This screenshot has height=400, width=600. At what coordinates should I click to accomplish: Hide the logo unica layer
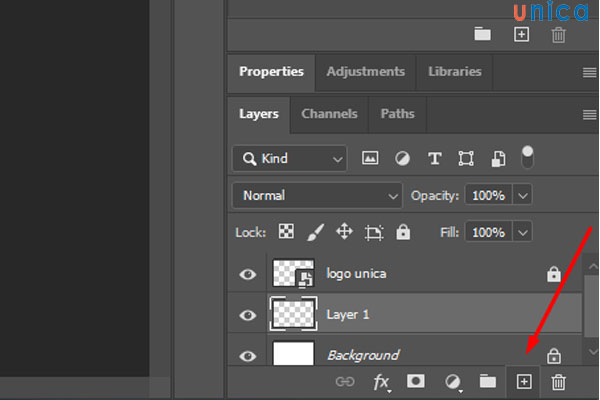tap(248, 274)
